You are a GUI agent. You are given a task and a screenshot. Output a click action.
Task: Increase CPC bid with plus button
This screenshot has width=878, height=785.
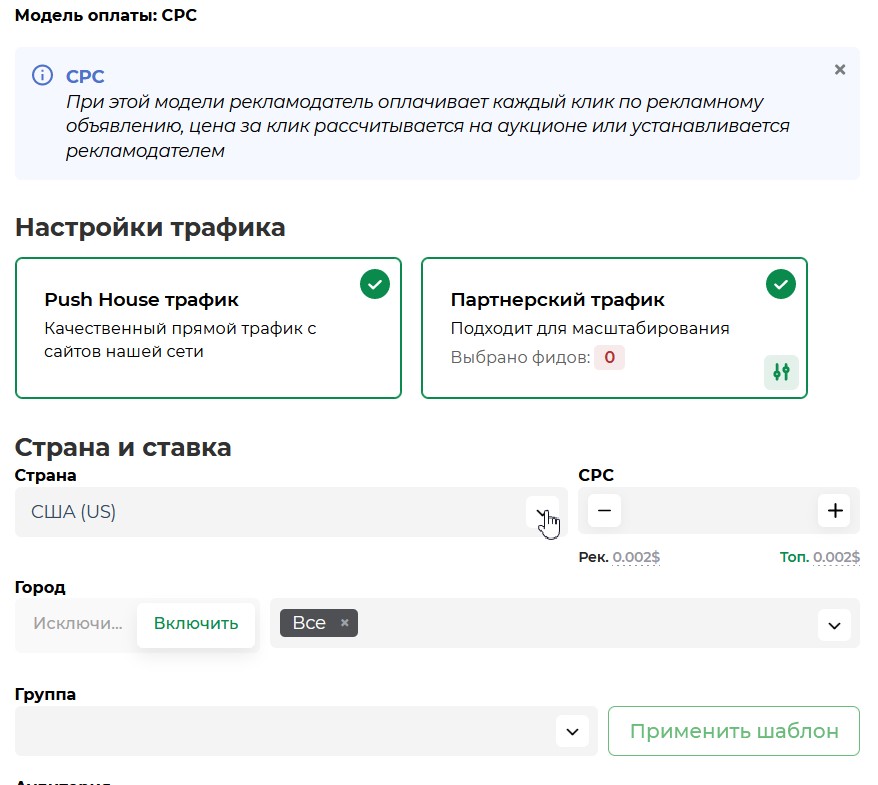click(x=835, y=511)
